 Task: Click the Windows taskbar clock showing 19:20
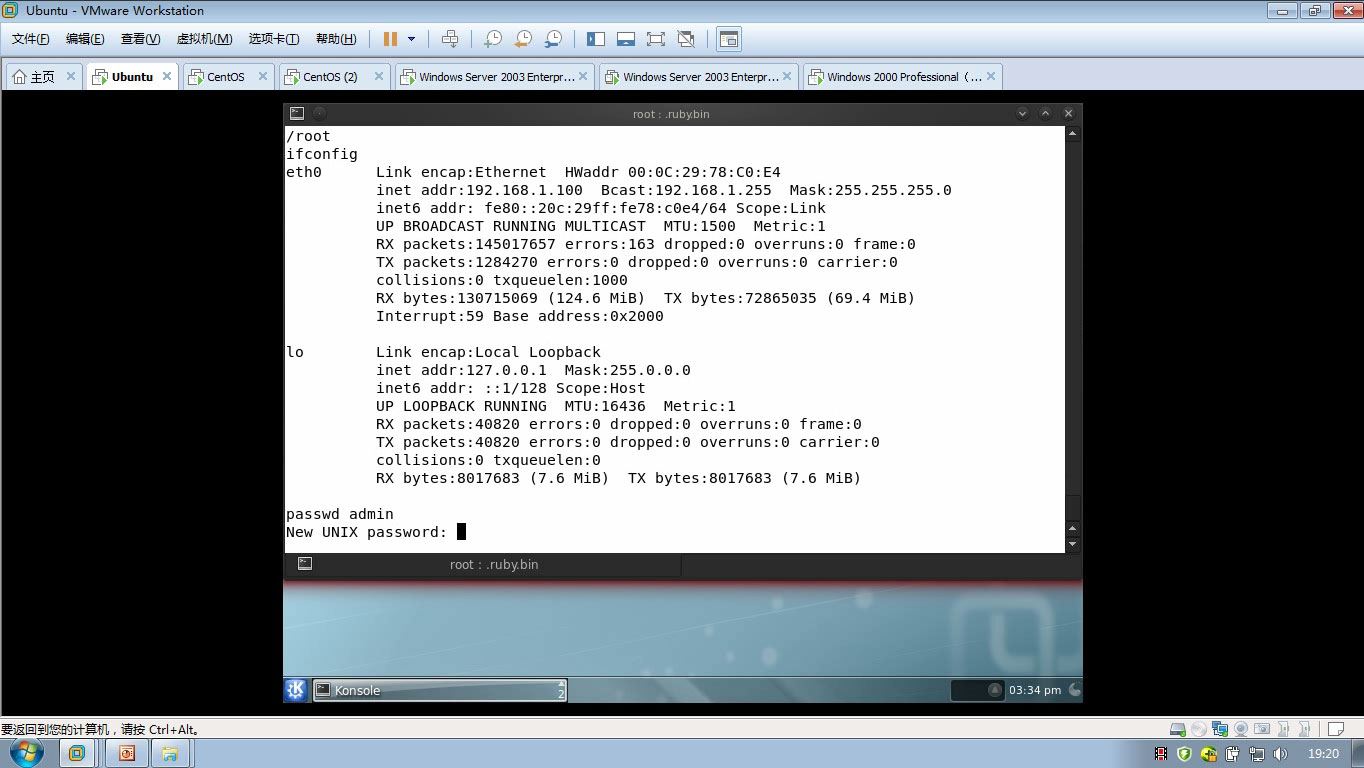pyautogui.click(x=1323, y=754)
